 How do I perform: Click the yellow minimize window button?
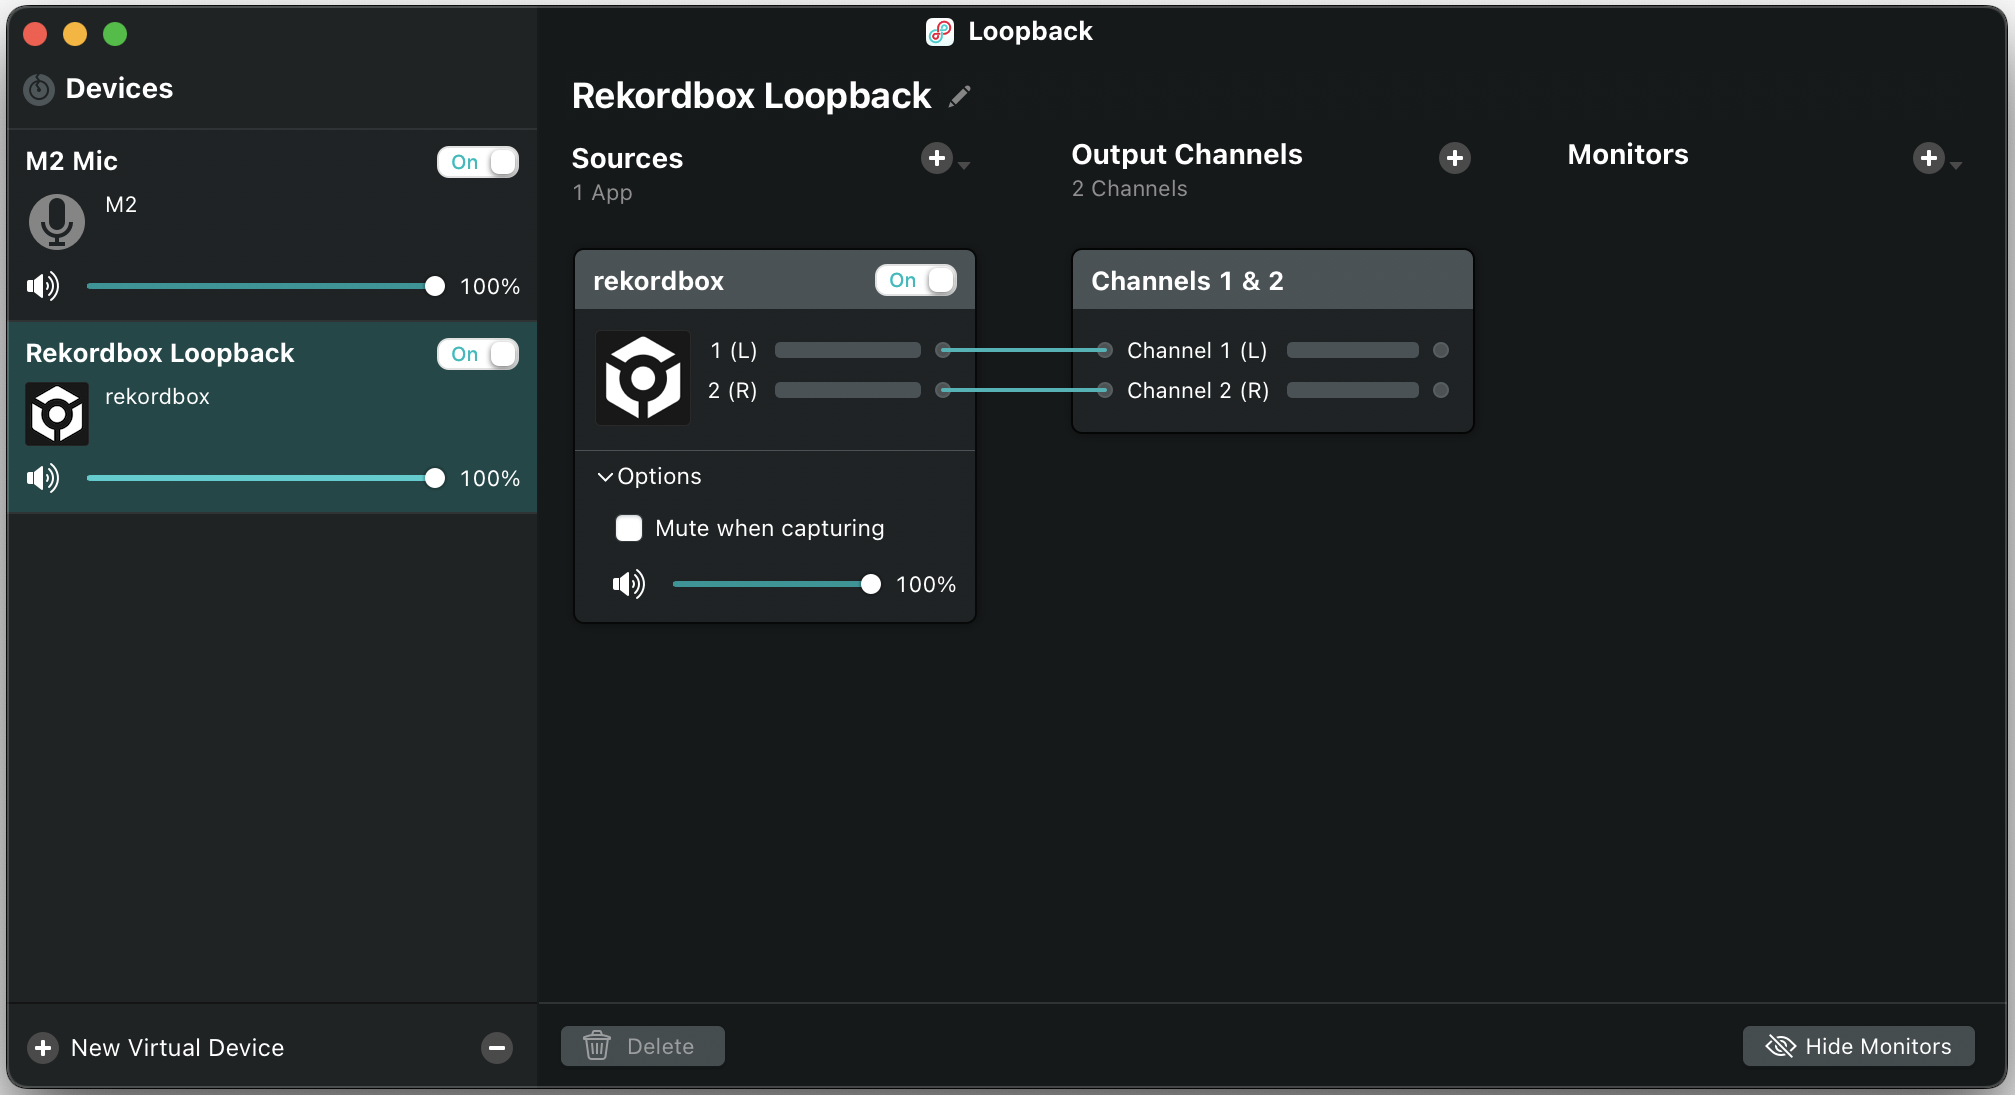click(75, 34)
